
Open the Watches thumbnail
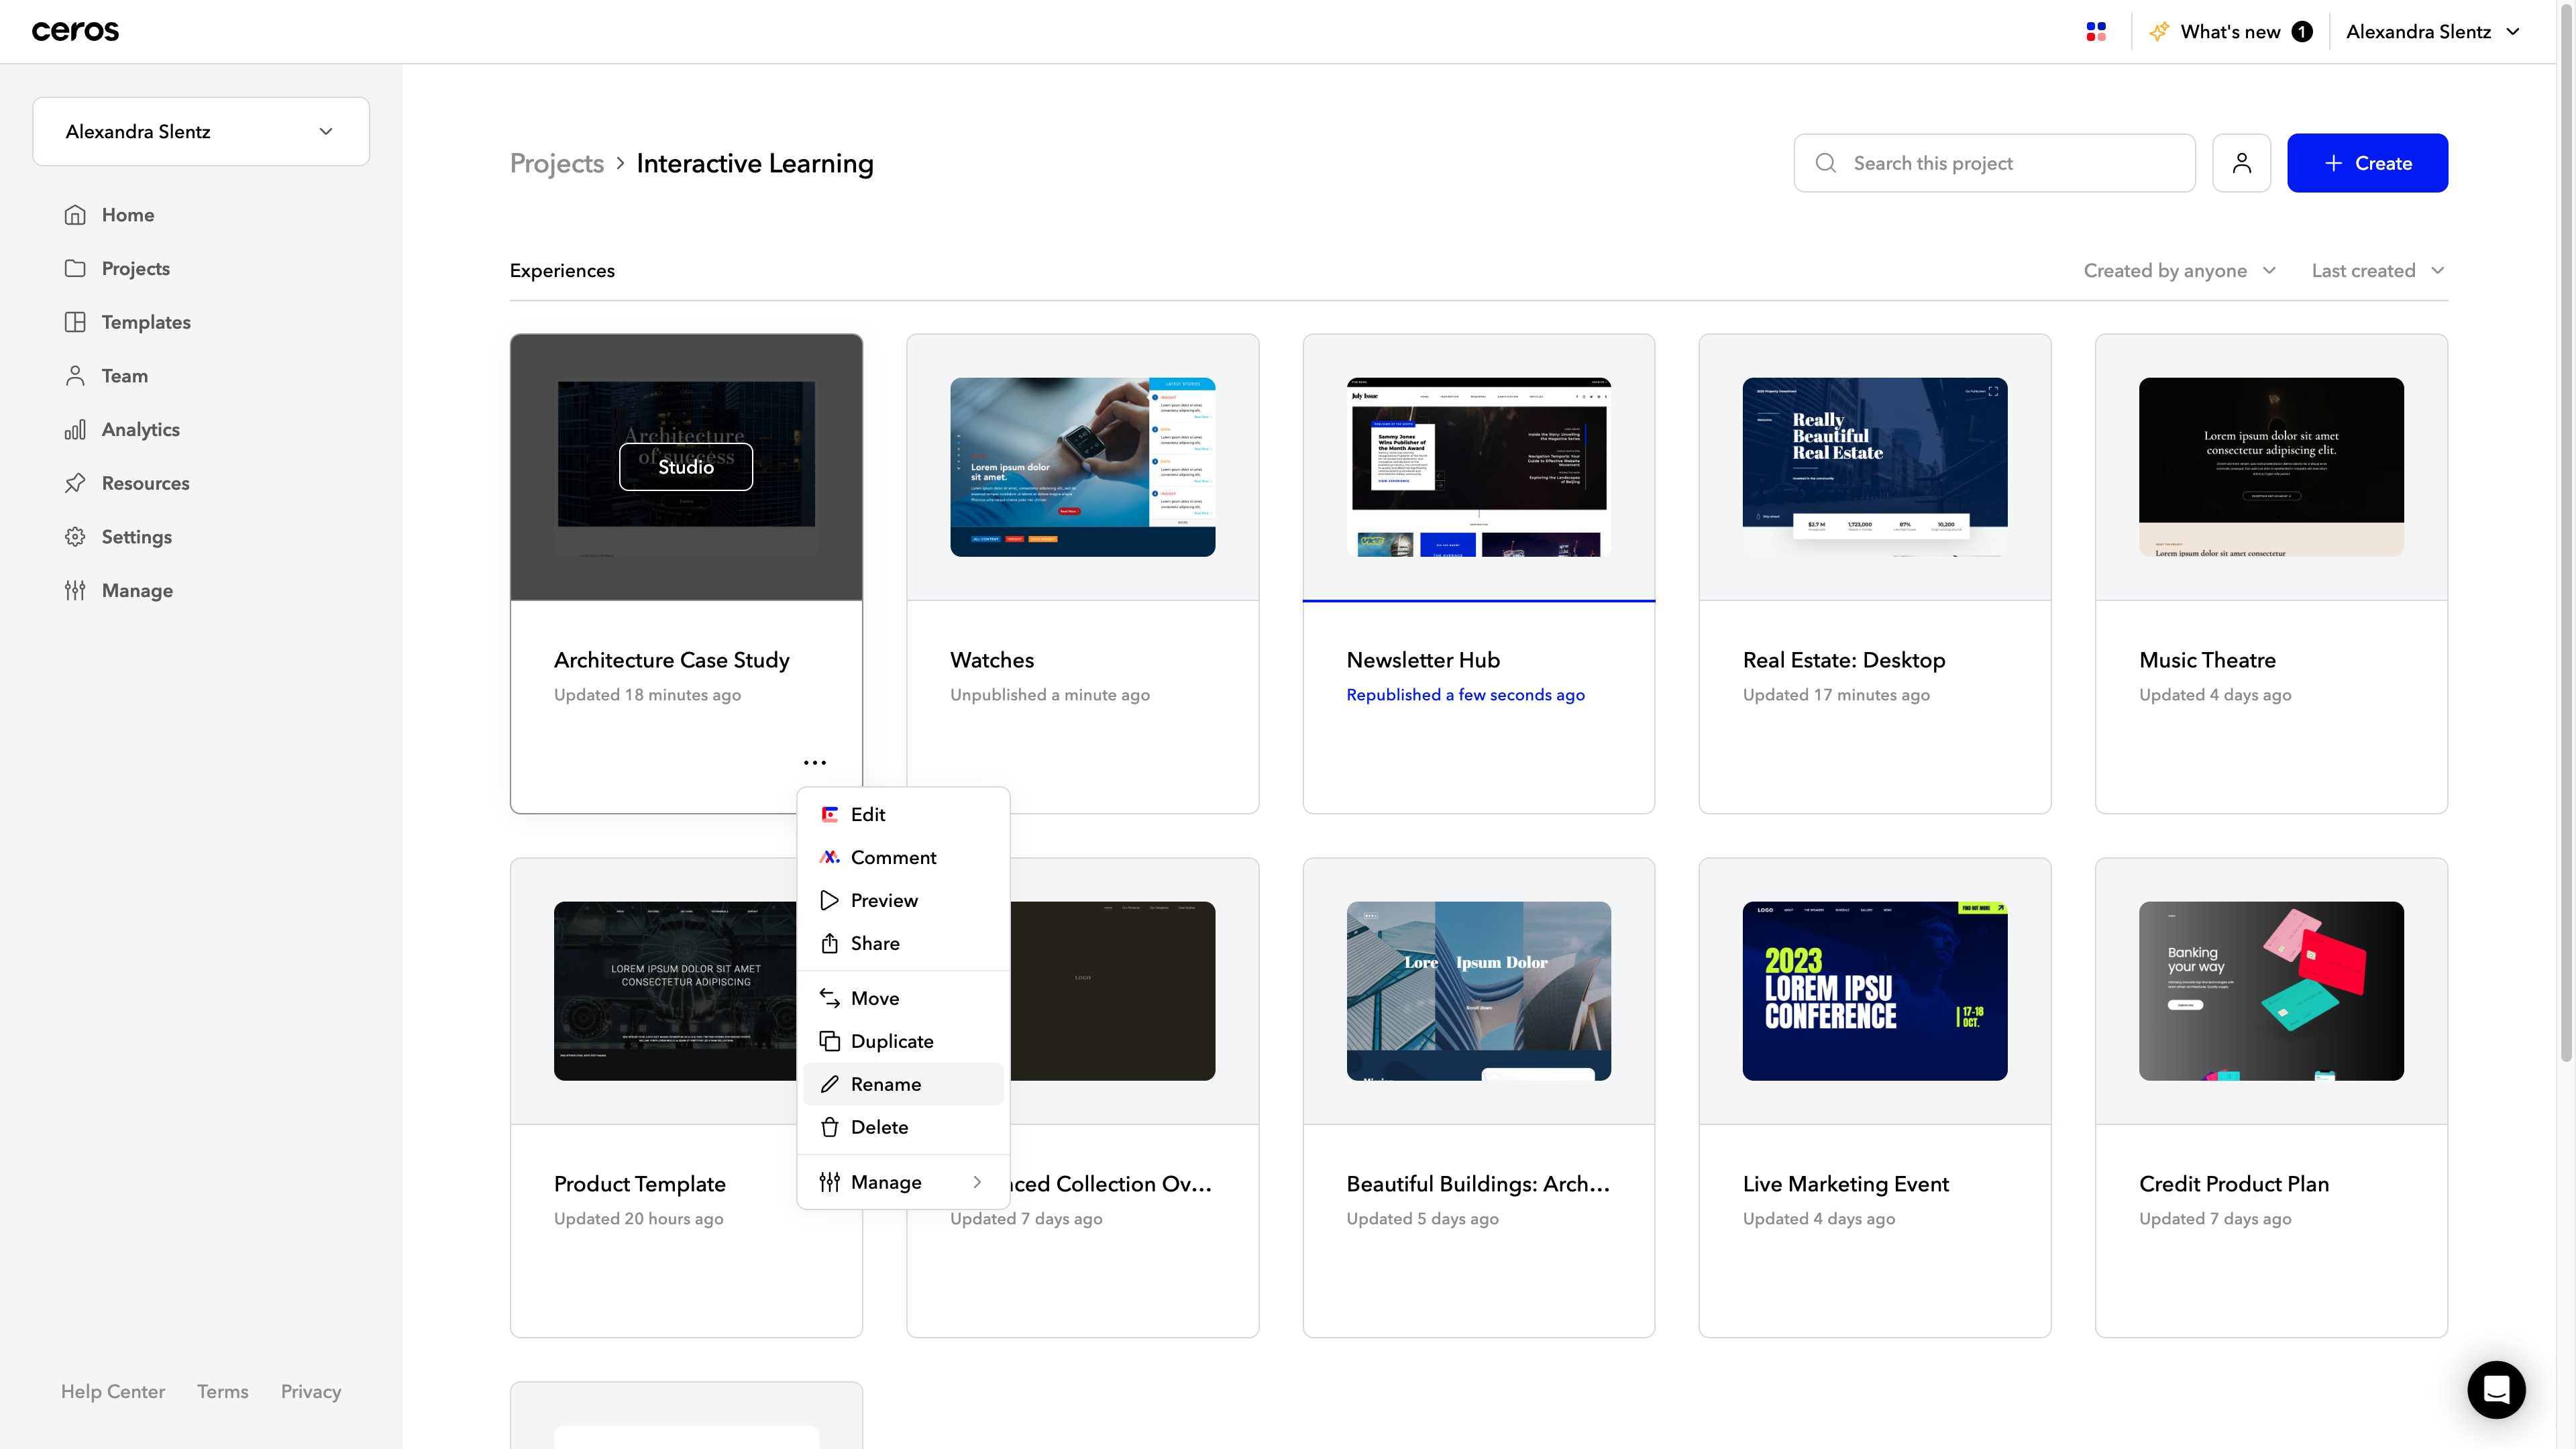coord(1082,467)
